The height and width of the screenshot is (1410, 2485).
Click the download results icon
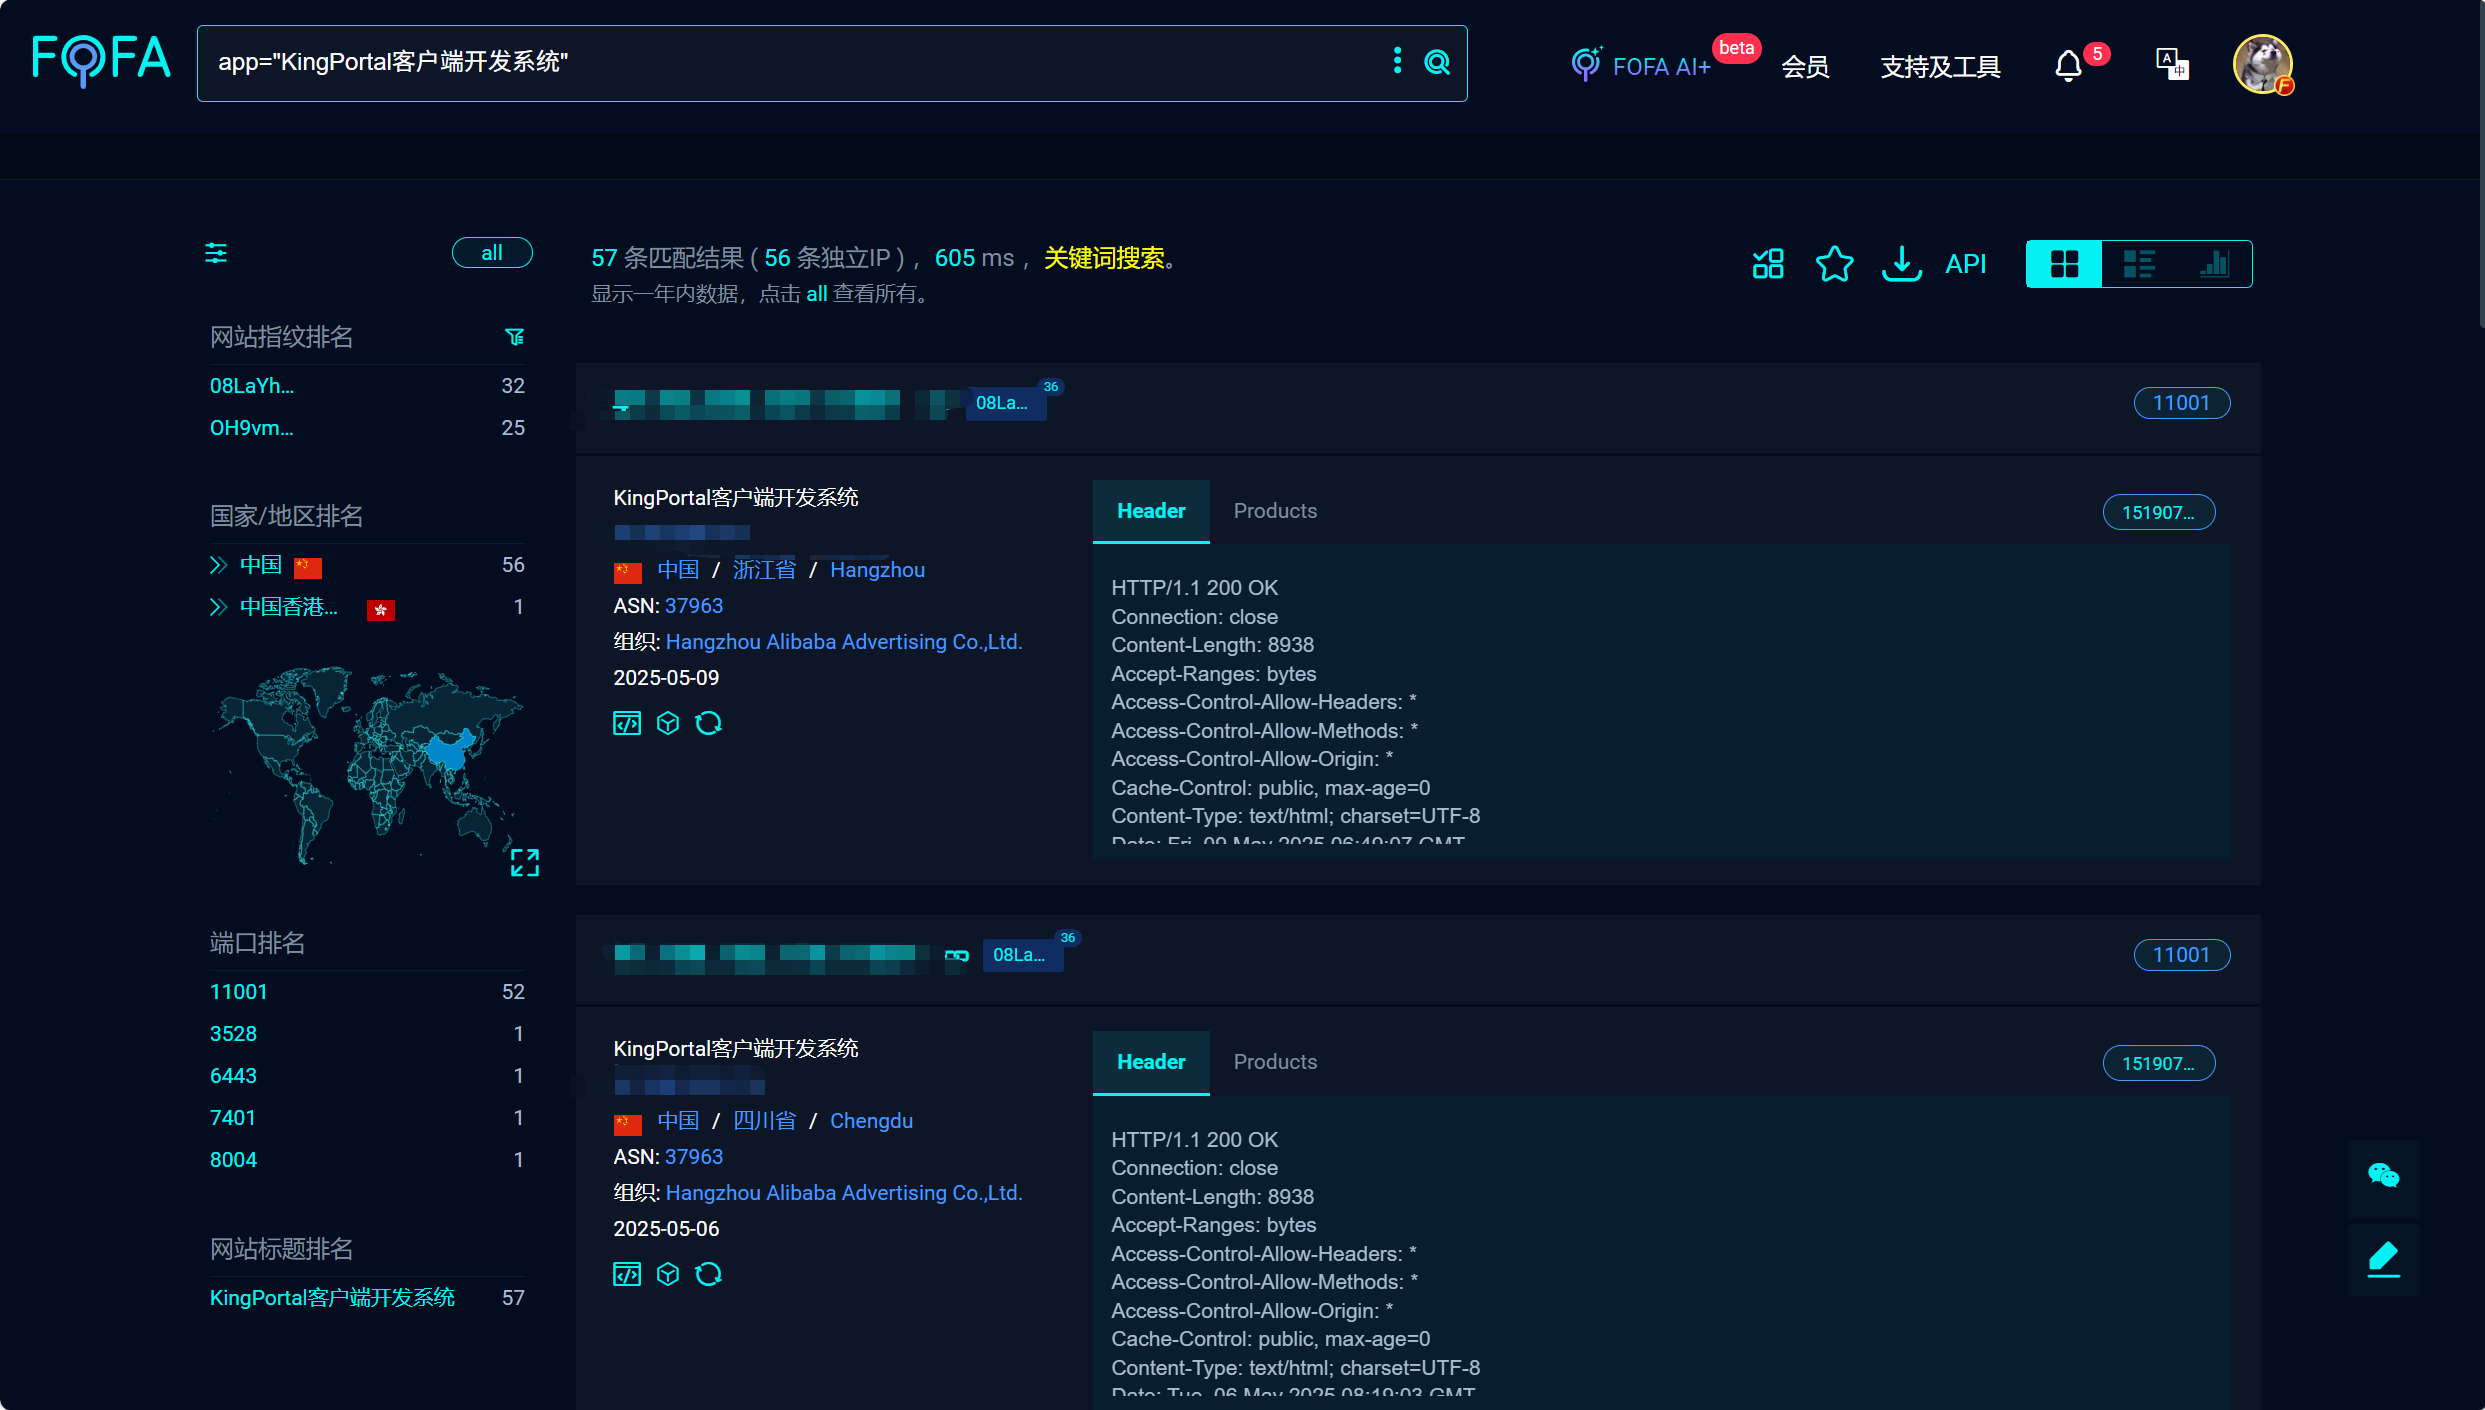(1902, 264)
